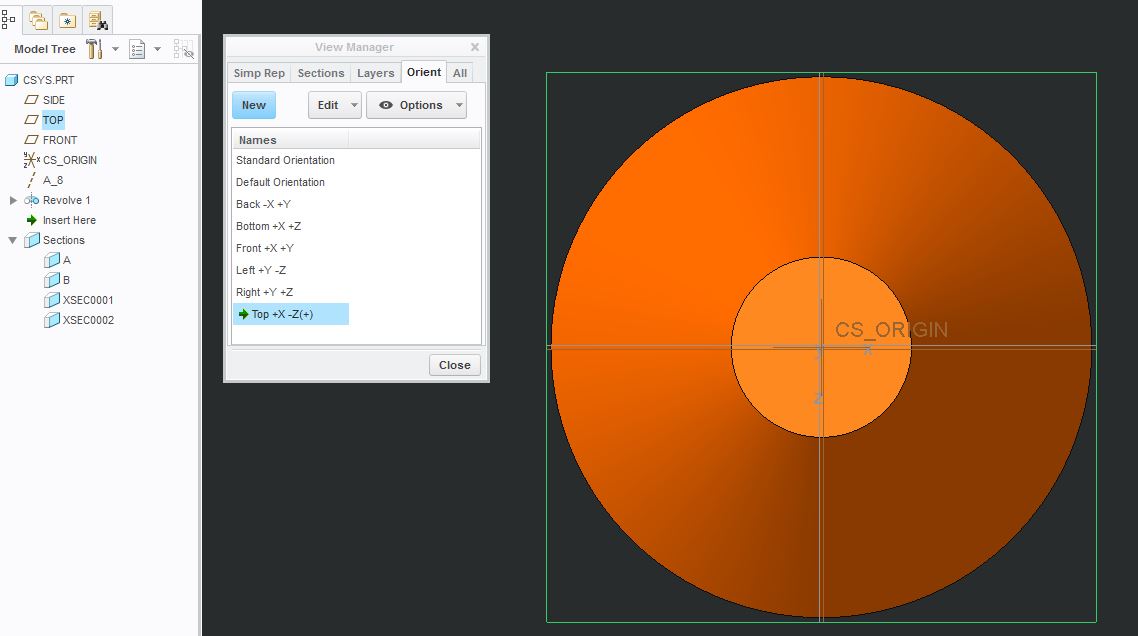This screenshot has width=1138, height=636.
Task: Select the Front +X +Y view
Action: click(265, 248)
